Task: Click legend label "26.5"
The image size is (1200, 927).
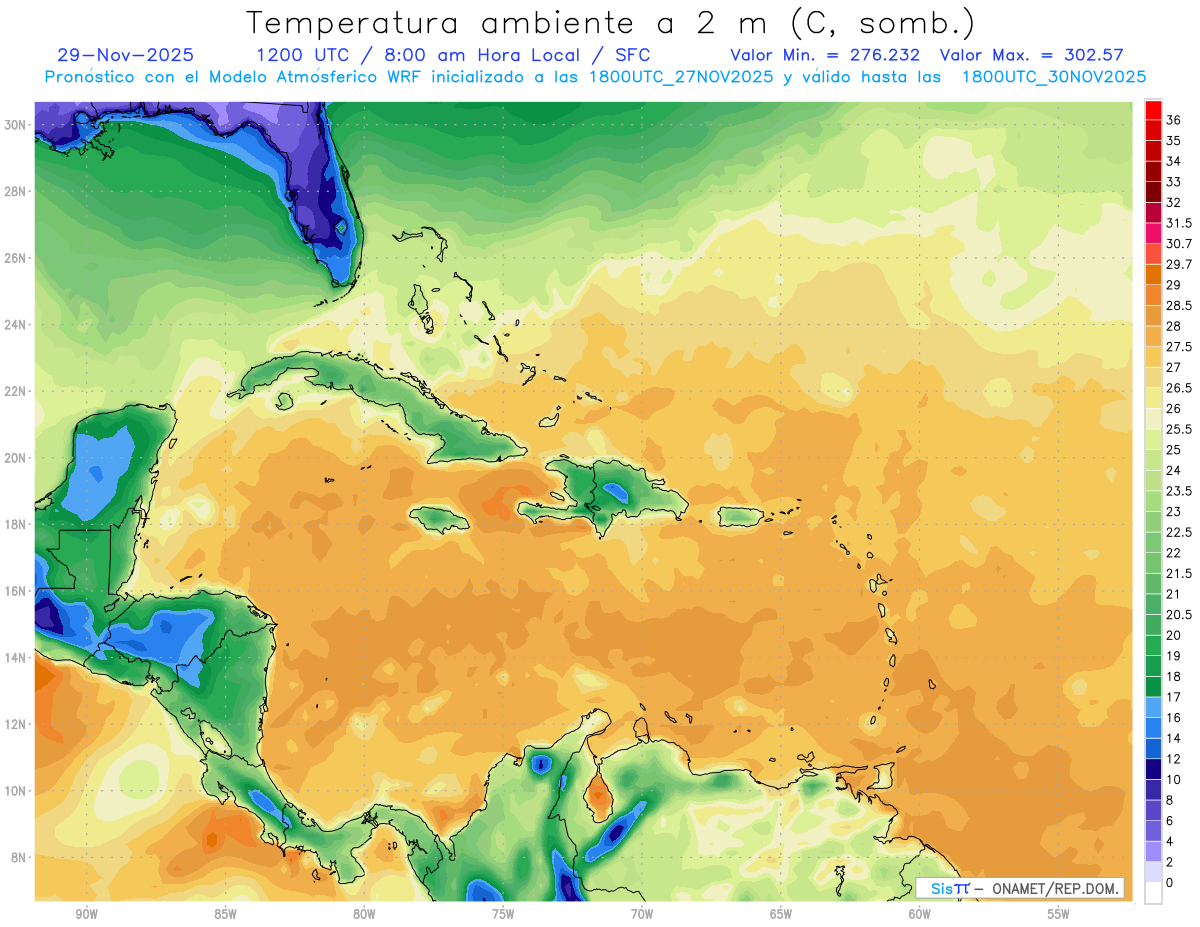Action: 1179,388
